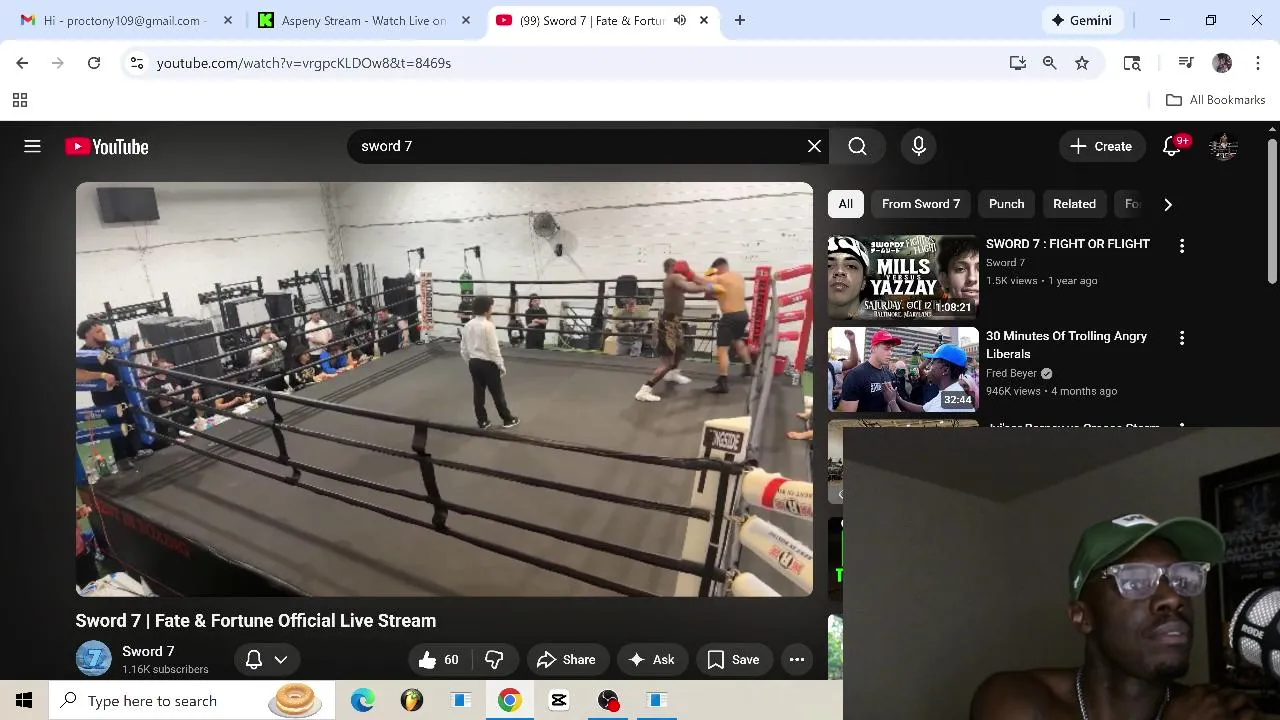1280x720 pixels.
Task: Go to YouTube home via logo
Action: [107, 147]
